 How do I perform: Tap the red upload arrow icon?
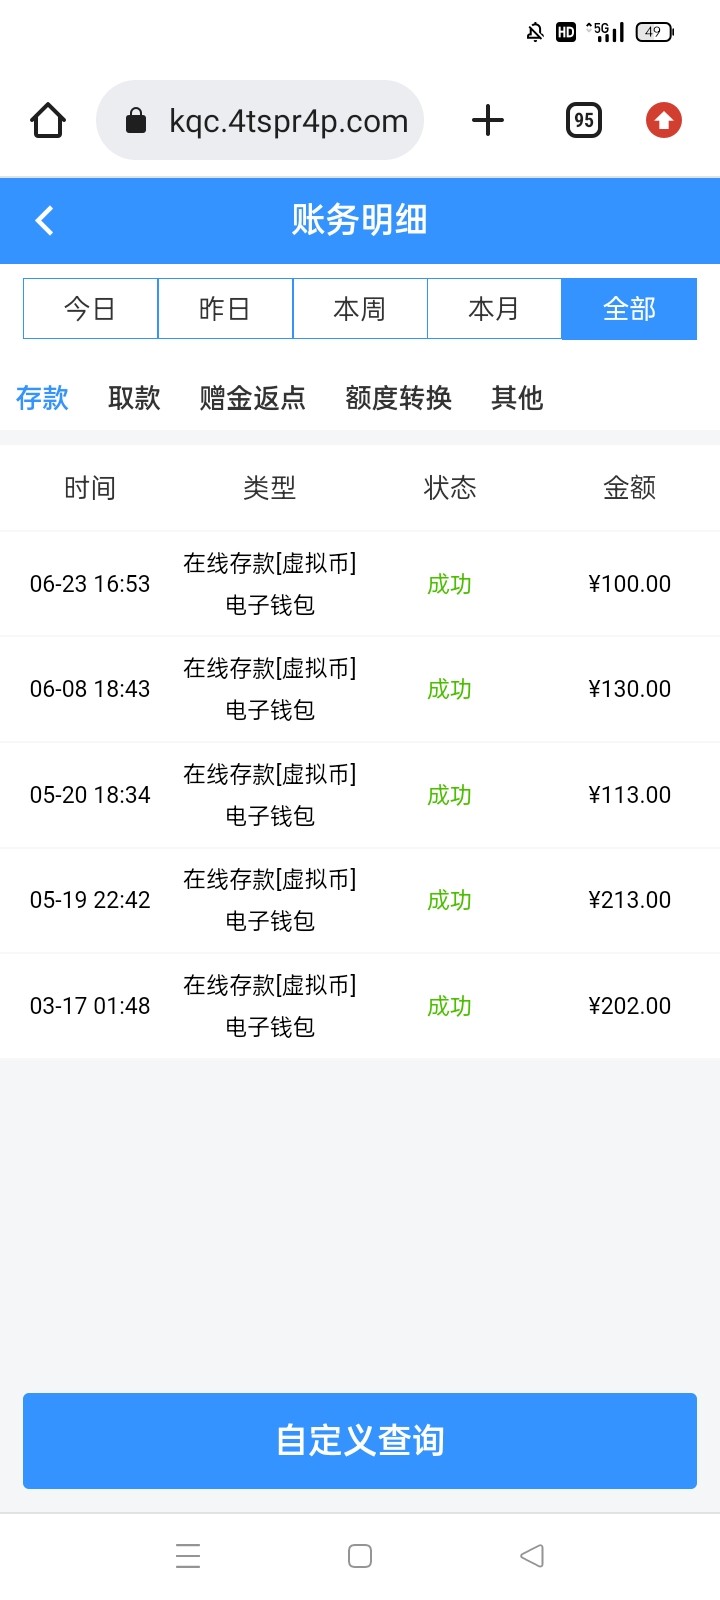(x=663, y=121)
